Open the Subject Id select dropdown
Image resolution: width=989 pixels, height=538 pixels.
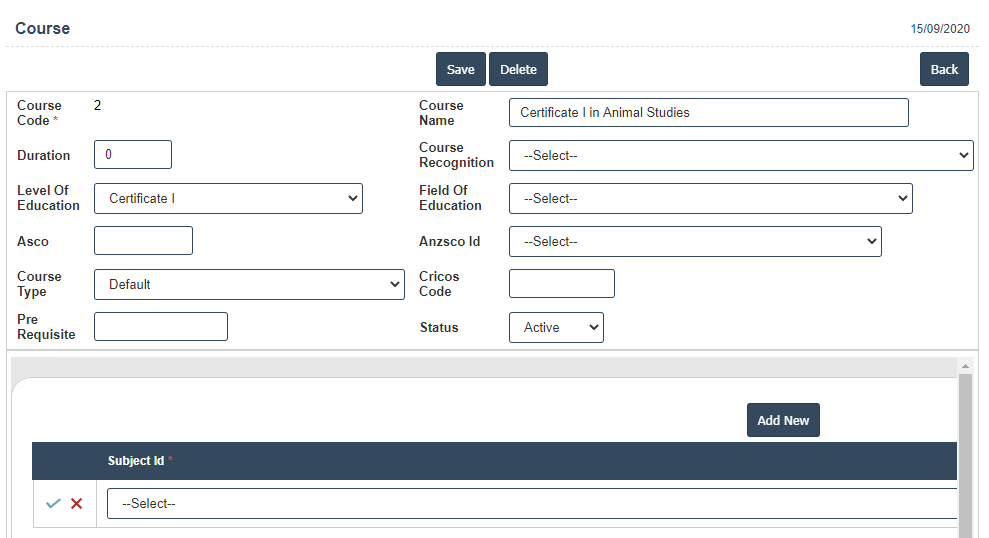(532, 504)
